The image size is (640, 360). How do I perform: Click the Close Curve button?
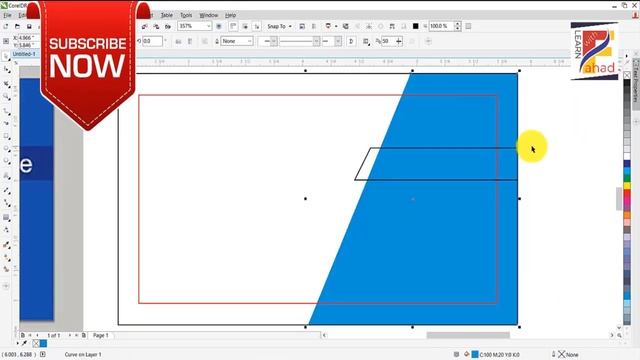351,41
